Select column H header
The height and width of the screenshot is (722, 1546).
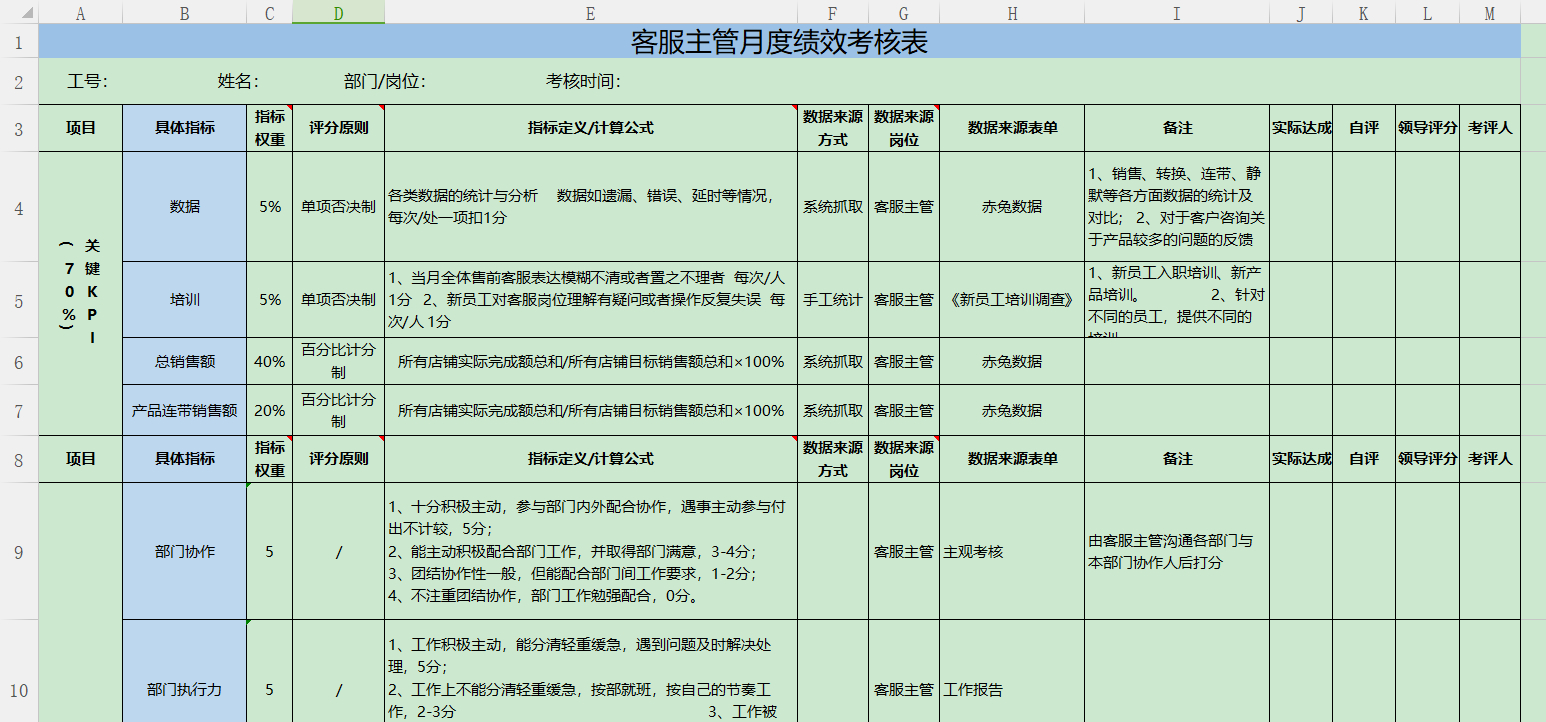pyautogui.click(x=1012, y=12)
